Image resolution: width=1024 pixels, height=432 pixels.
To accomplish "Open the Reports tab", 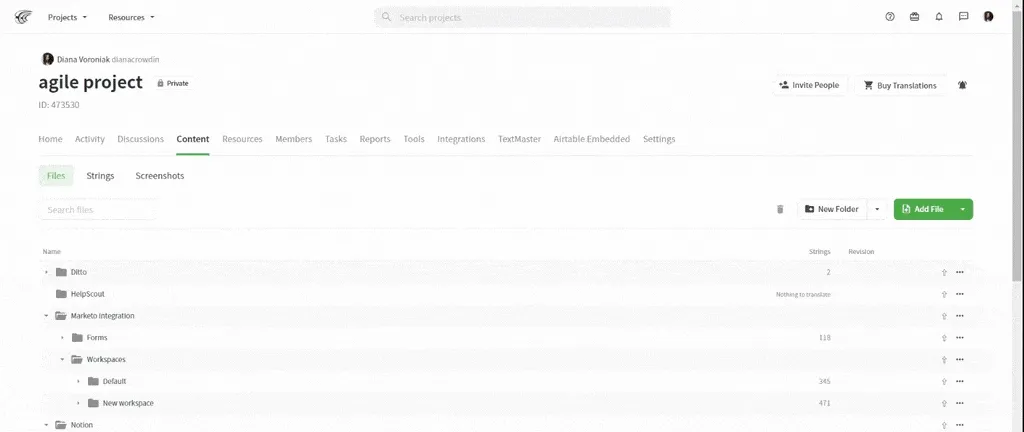I will click(375, 139).
